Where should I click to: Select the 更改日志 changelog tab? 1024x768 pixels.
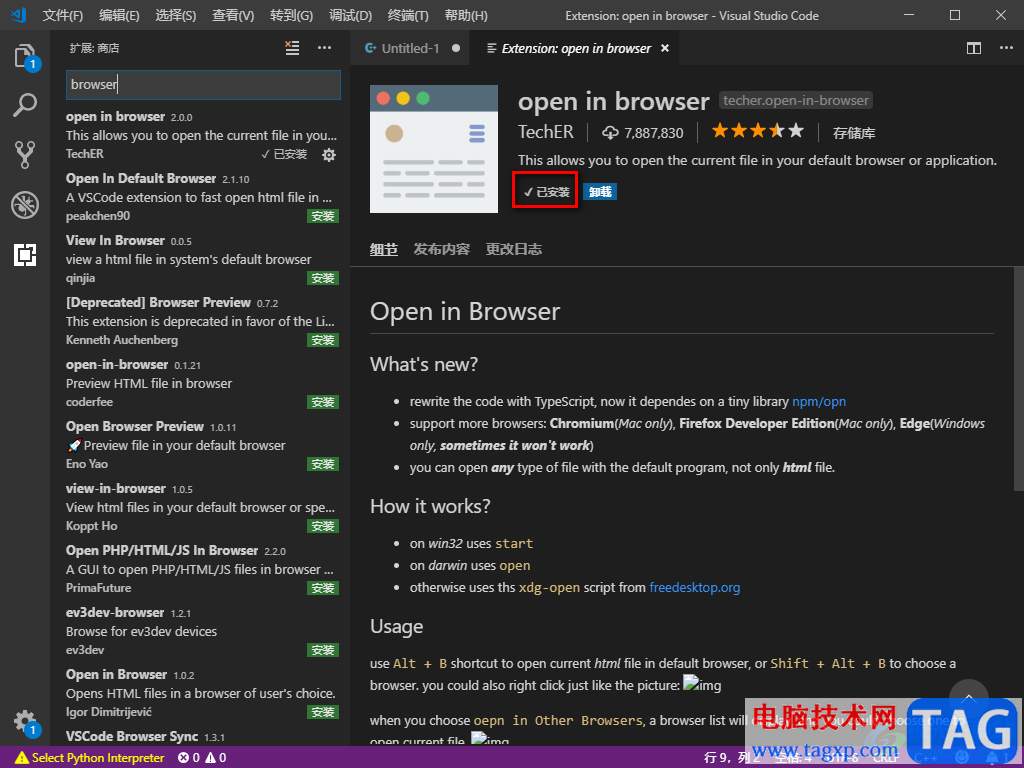pyautogui.click(x=514, y=249)
